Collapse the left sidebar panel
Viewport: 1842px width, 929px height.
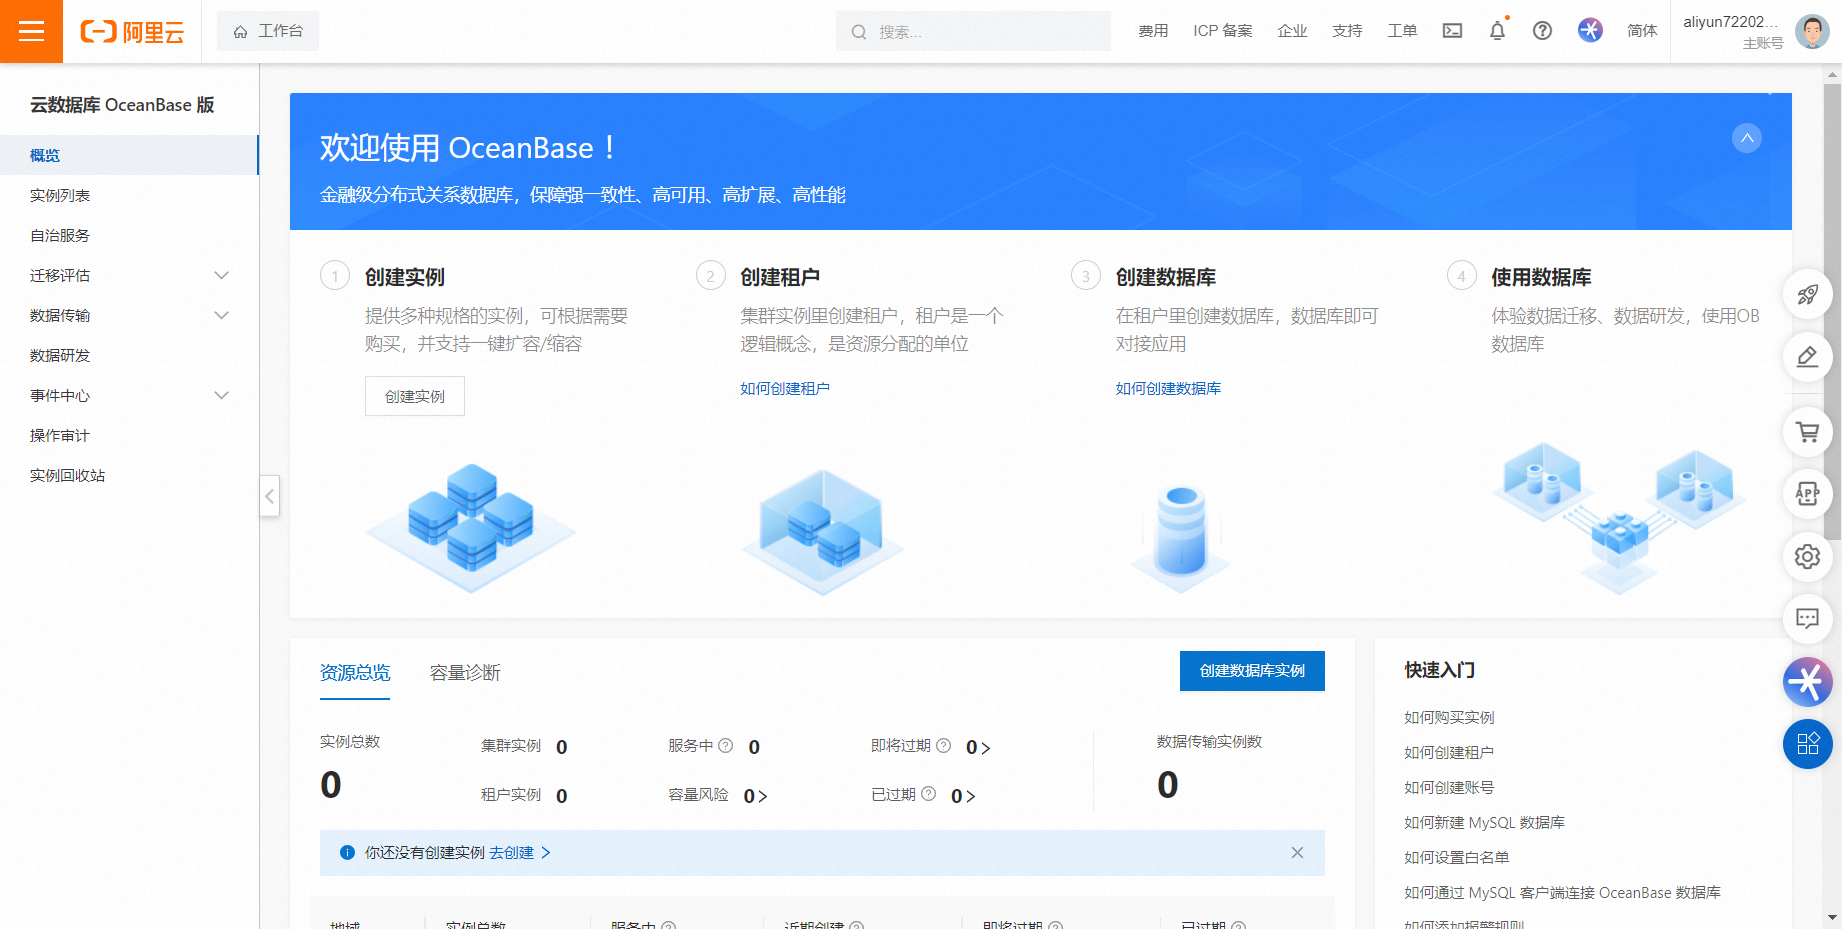[x=269, y=496]
